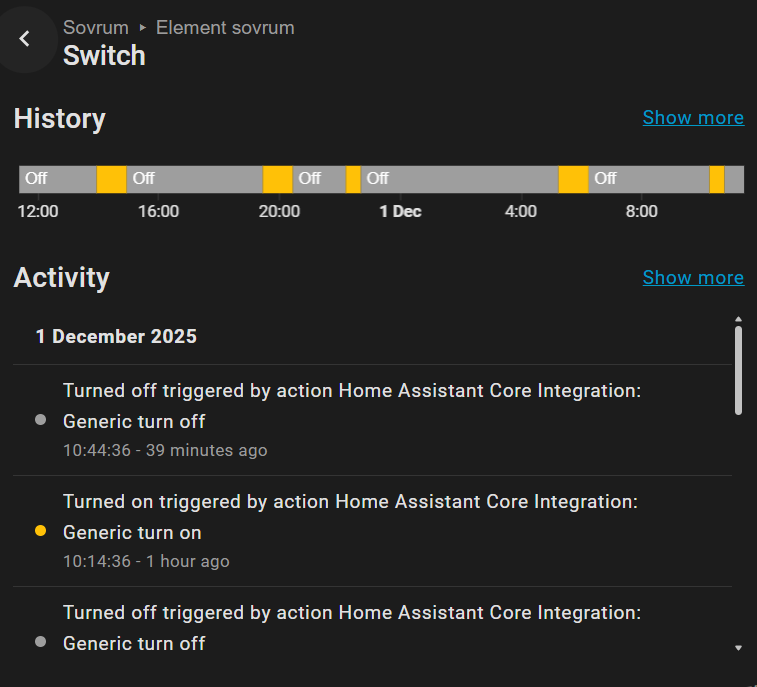Click the breadcrumb separator triangle after Sovrum
Image resolution: width=757 pixels, height=687 pixels.
click(x=143, y=28)
